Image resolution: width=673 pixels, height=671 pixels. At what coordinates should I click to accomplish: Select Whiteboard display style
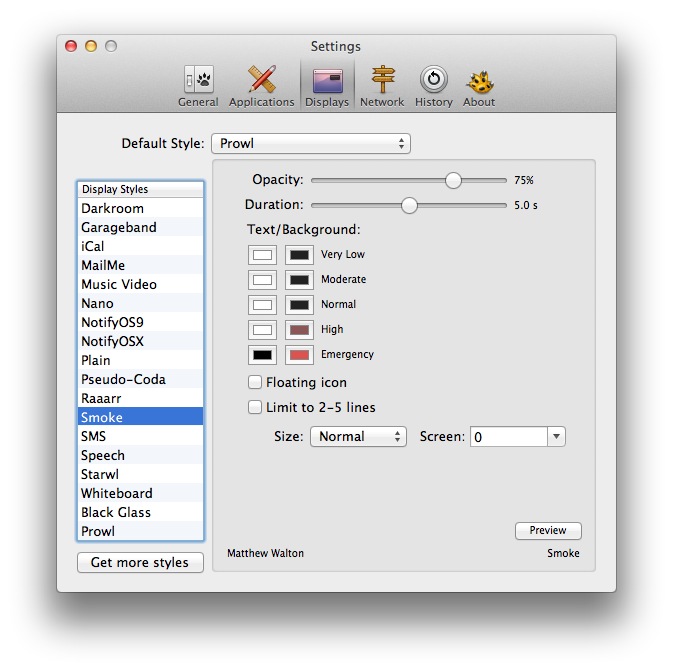click(x=140, y=493)
